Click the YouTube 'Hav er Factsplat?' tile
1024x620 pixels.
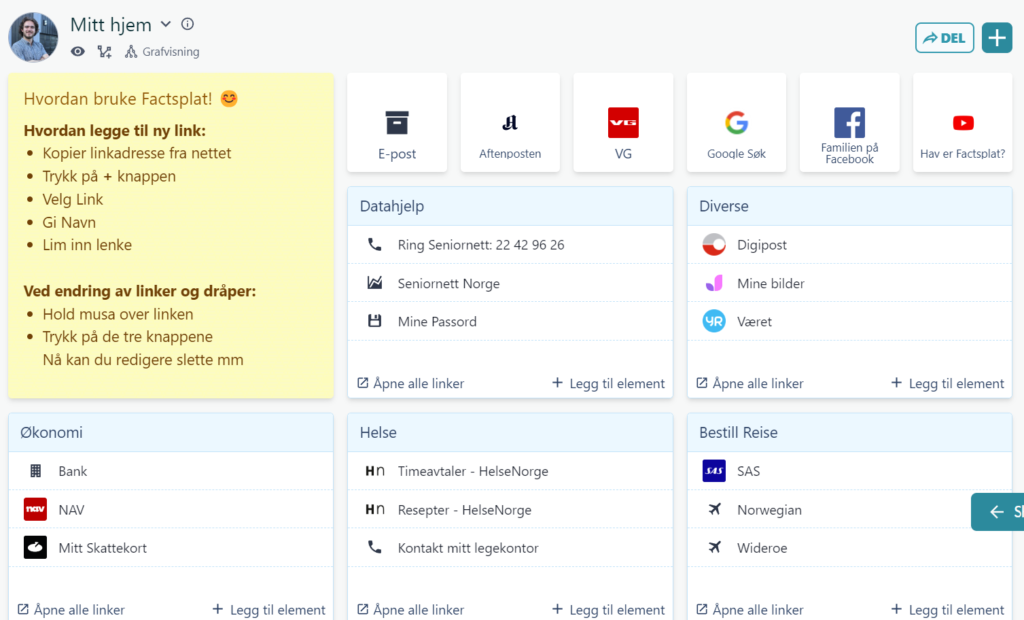tap(962, 123)
